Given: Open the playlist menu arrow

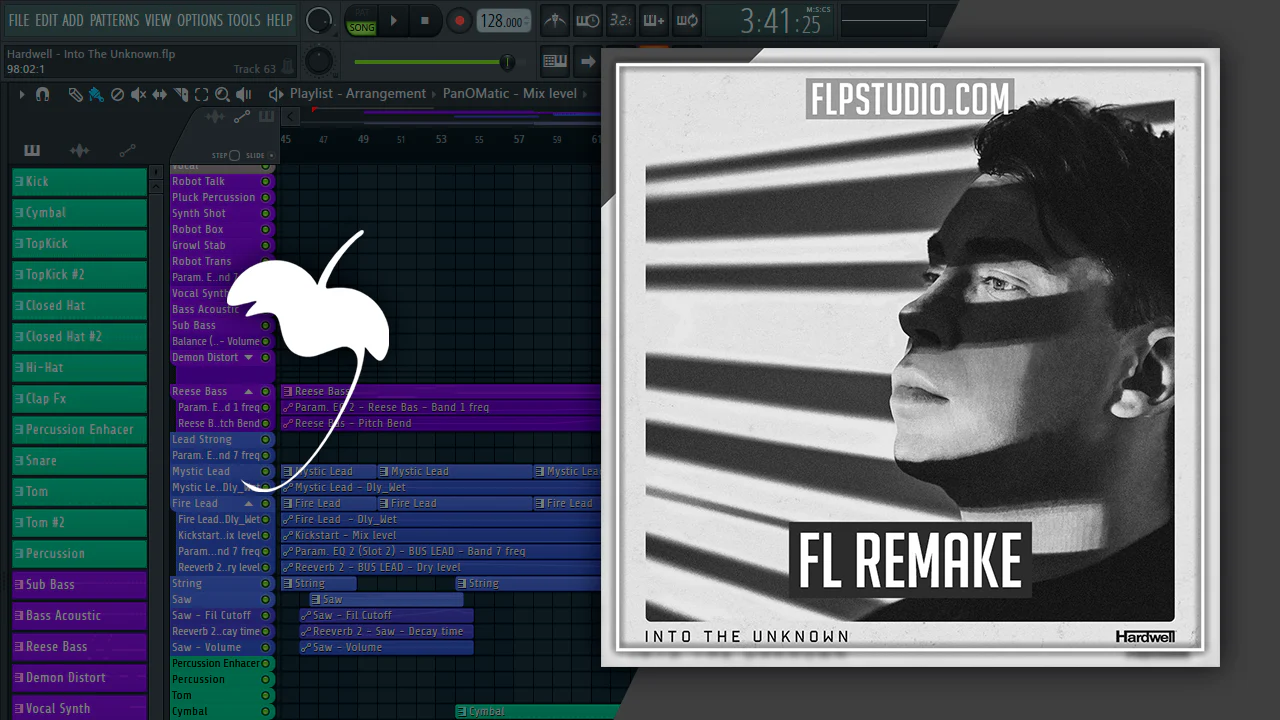Looking at the screenshot, I should coord(21,94).
